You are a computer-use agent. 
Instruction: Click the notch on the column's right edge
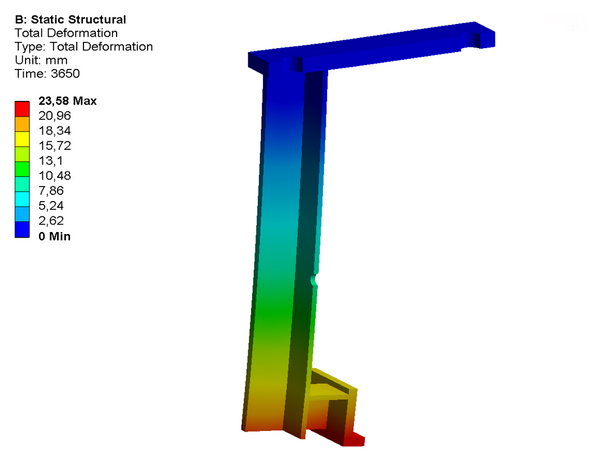[316, 281]
